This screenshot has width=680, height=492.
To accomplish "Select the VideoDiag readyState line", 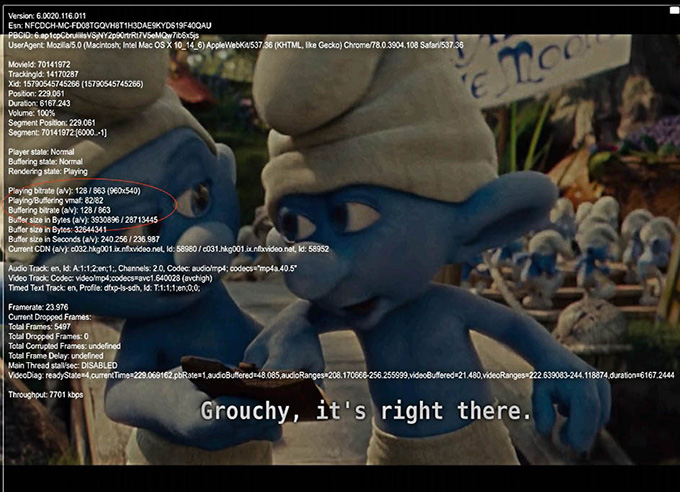I will tap(341, 375).
